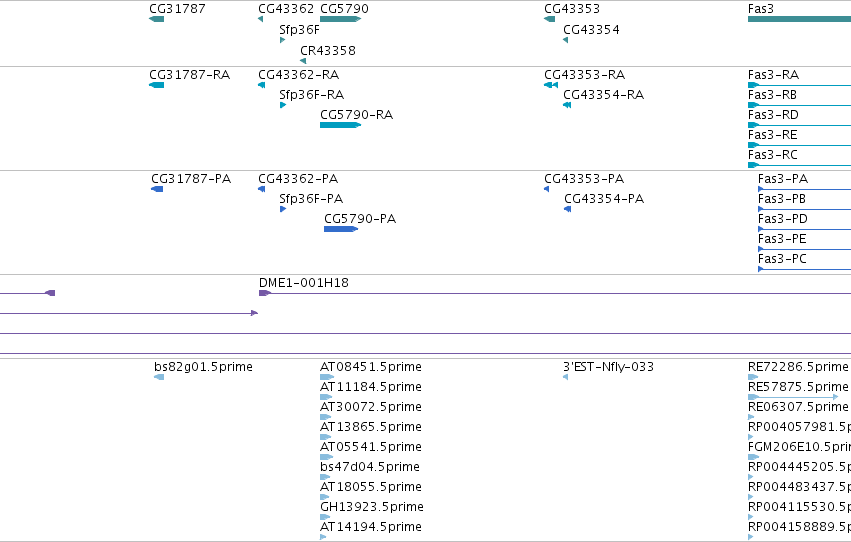Click the RE06307.5prime EST label
The height and width of the screenshot is (542, 851).
click(x=798, y=407)
